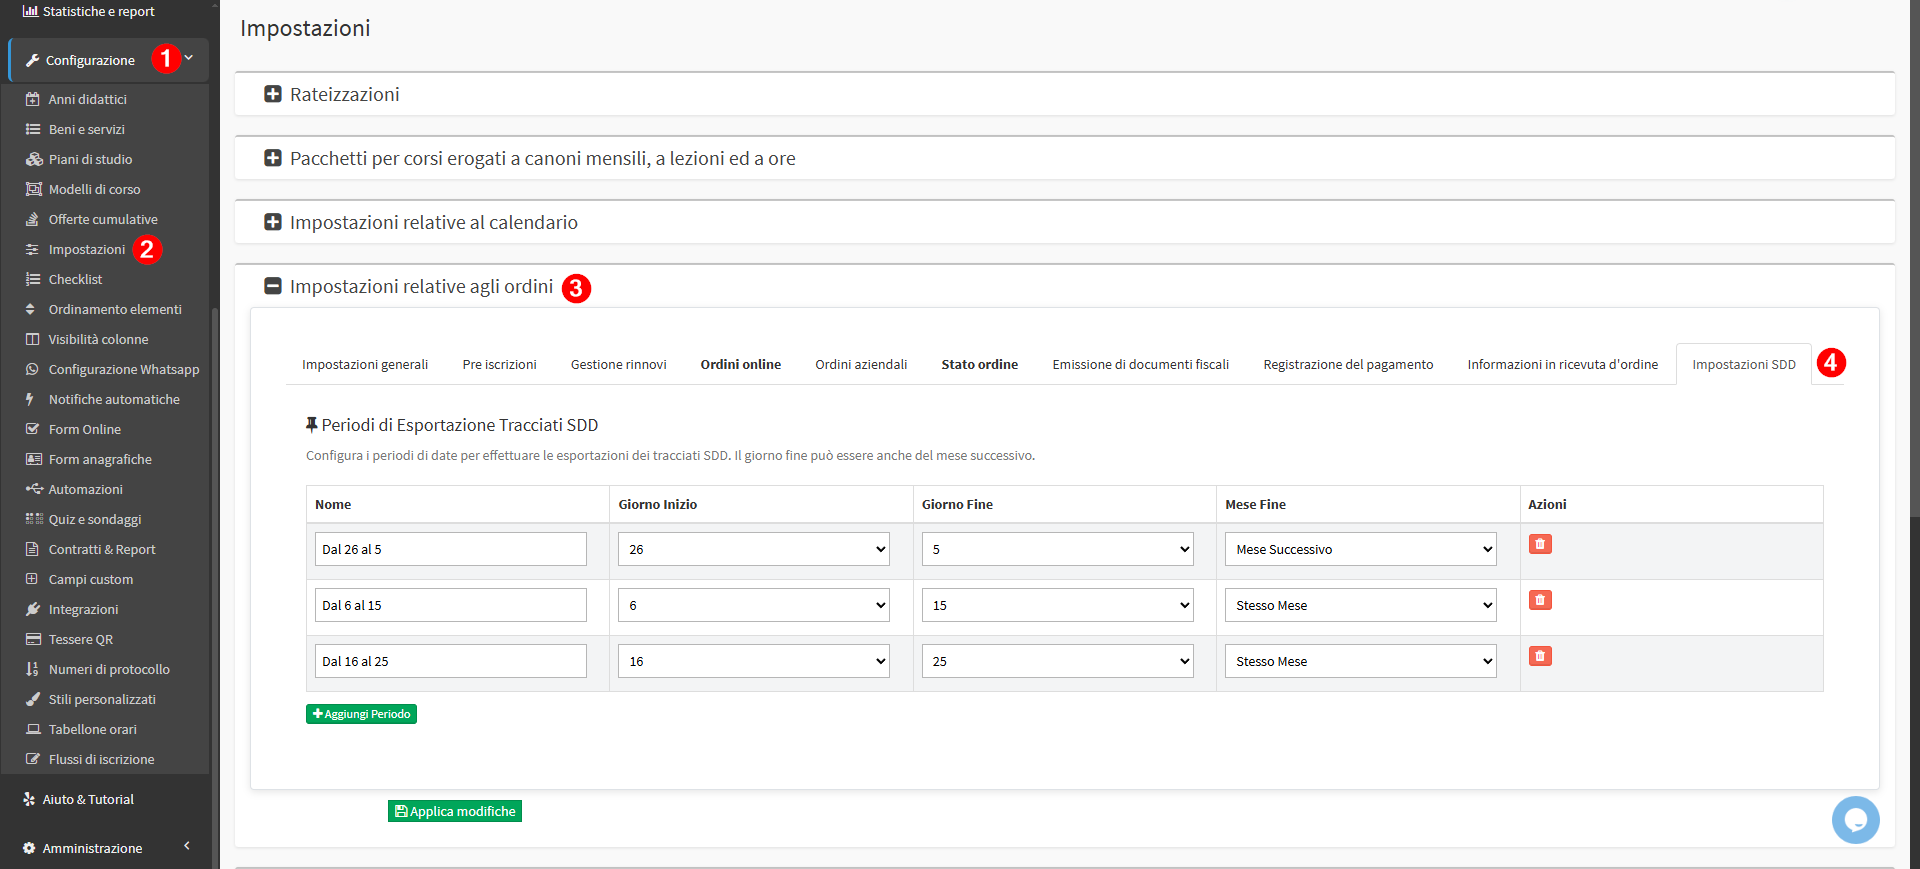Select the Stato ordine tab

(979, 364)
